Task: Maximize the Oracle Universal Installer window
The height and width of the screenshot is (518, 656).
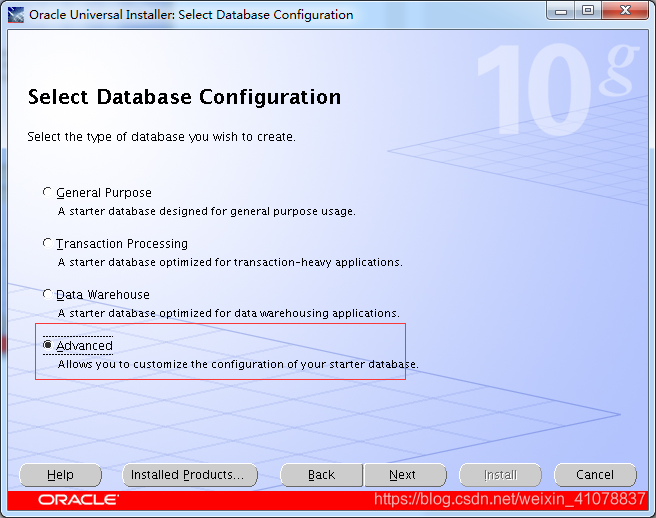Action: coord(588,11)
